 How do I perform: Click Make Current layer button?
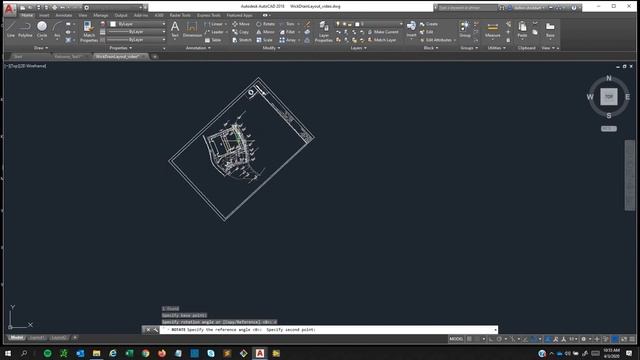point(383,32)
